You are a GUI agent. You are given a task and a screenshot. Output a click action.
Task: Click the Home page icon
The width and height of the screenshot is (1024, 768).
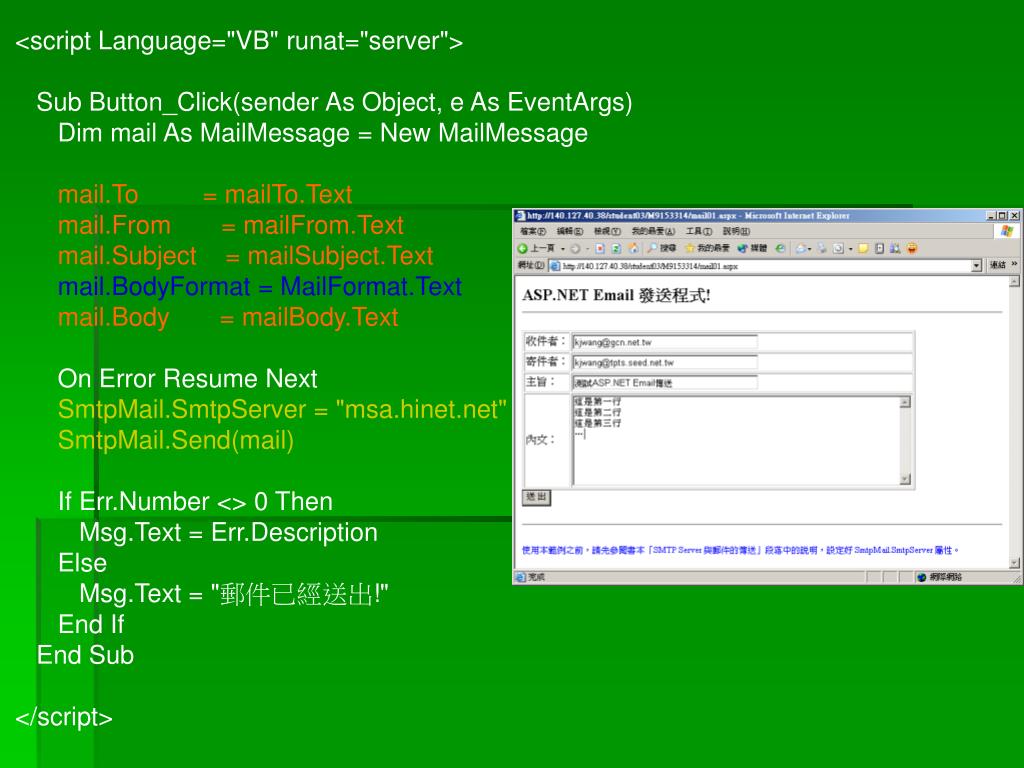(633, 249)
